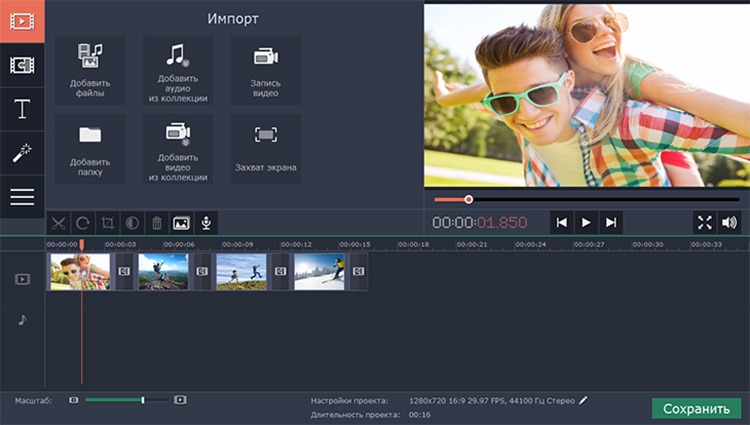The width and height of the screenshot is (750, 425).
Task: Select the scissors split tool
Action: tap(59, 223)
